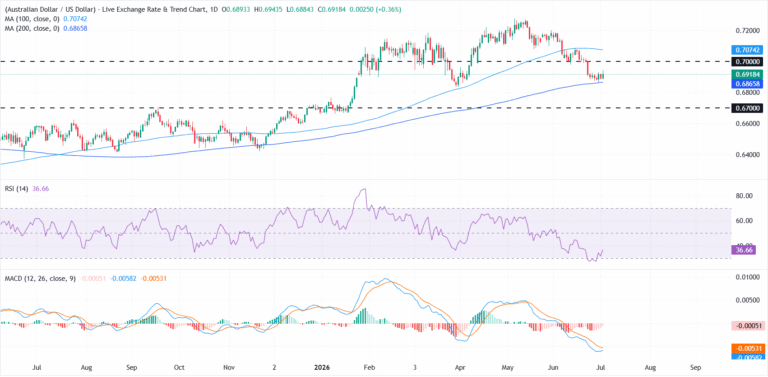This screenshot has width=768, height=377.
Task: Click the RSI legend value 36.66
Action: click(41, 188)
